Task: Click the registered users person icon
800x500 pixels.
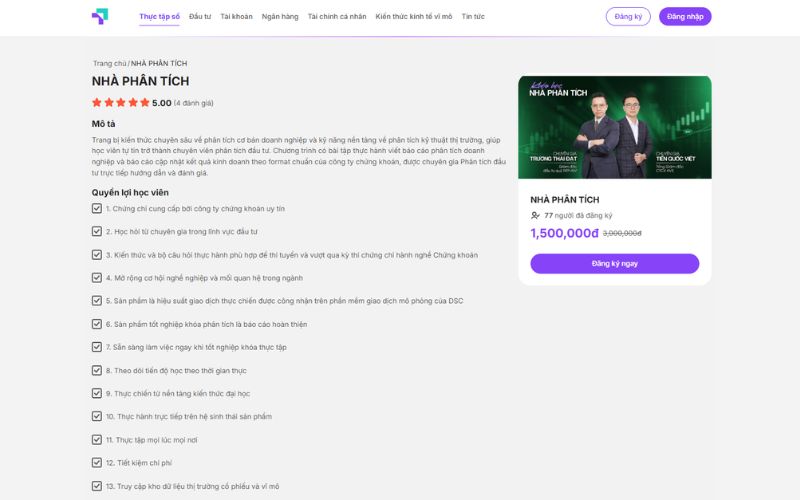Action: point(535,215)
